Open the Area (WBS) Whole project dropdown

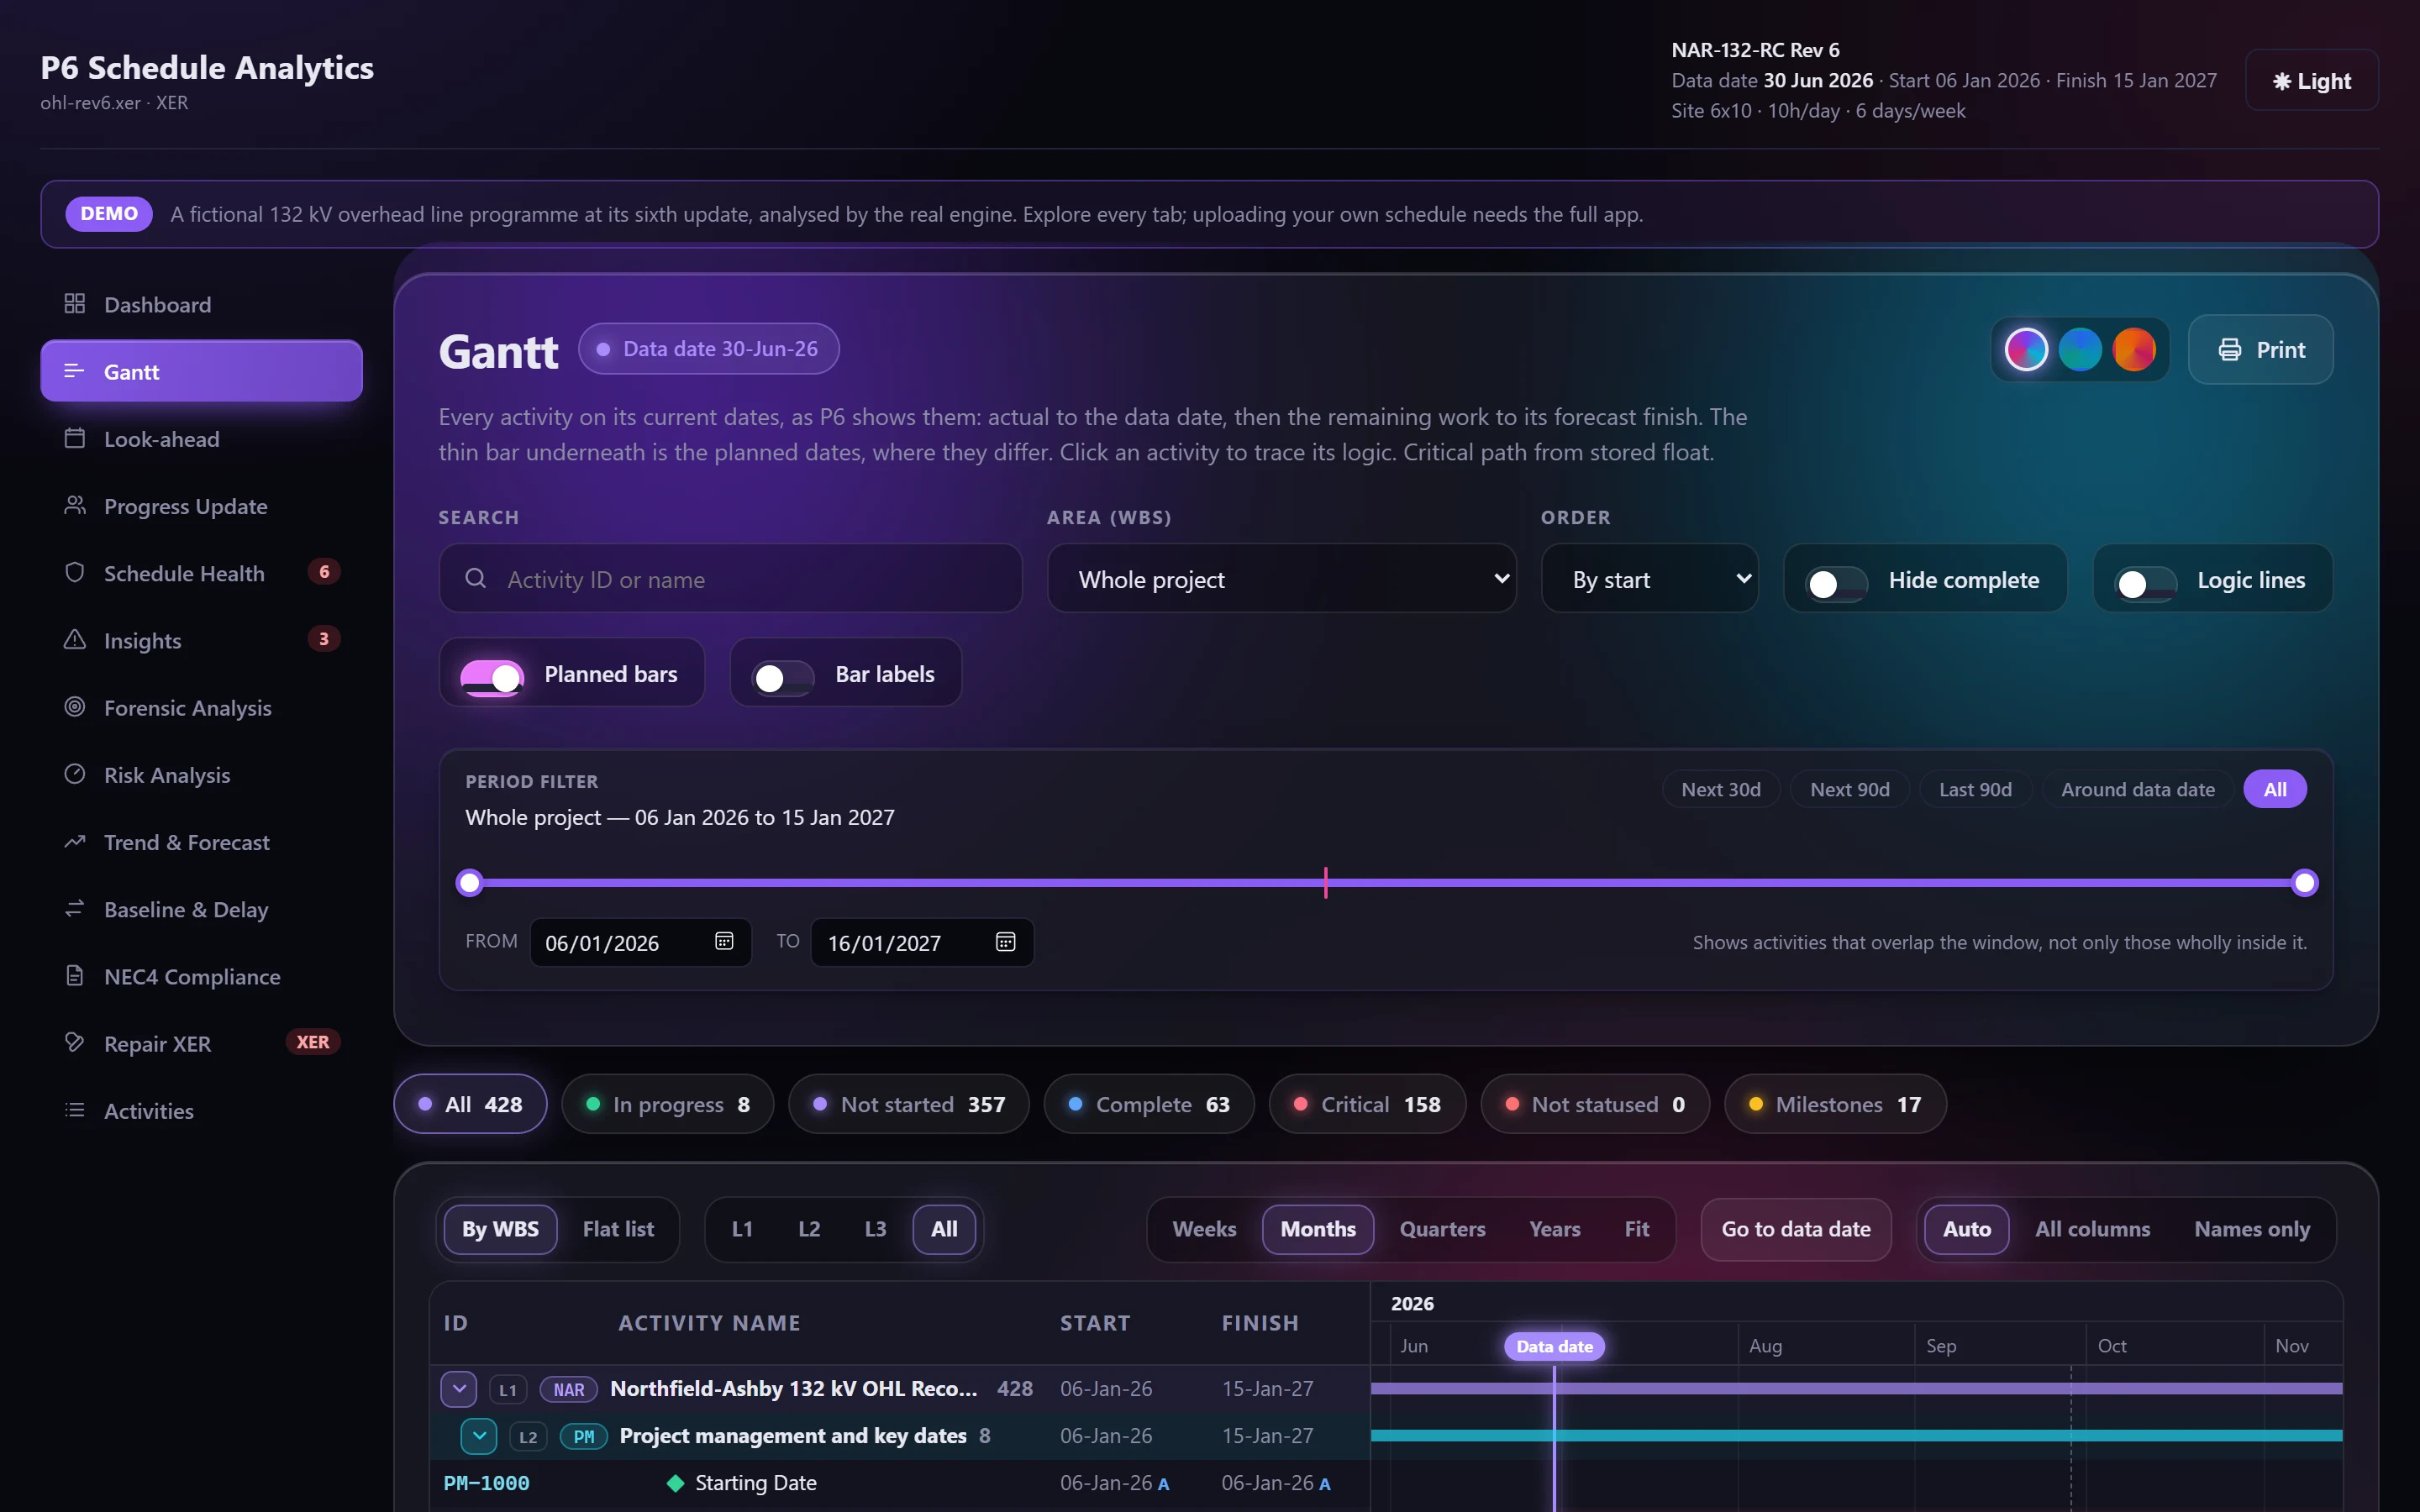point(1282,578)
